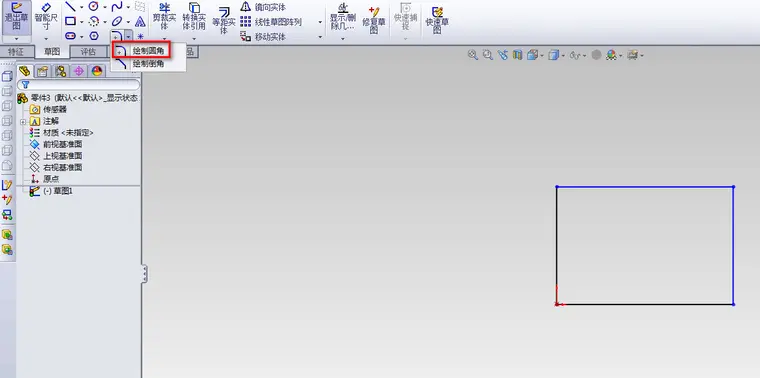
Task: Click the 退出草图 (Exit Sketch) button
Action: [16, 17]
